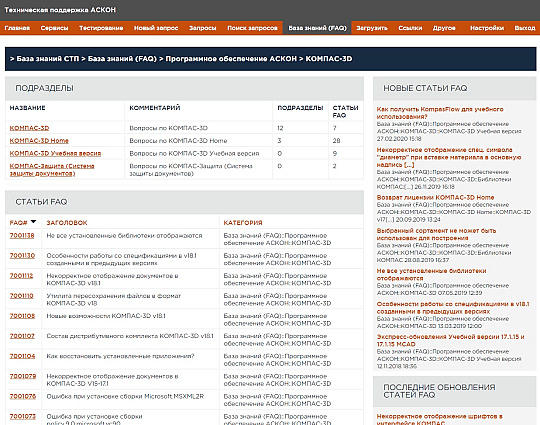Click Выход to log out
540x425 pixels.
pos(525,28)
